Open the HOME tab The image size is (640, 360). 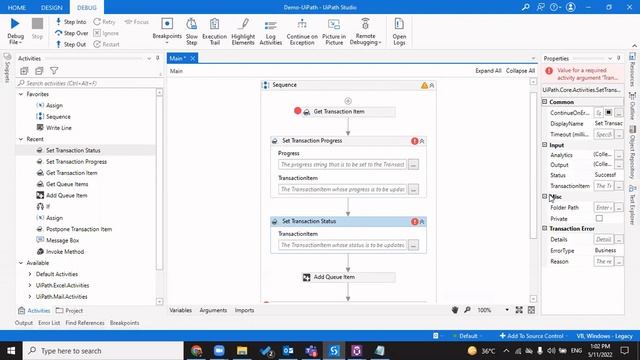(17, 7)
